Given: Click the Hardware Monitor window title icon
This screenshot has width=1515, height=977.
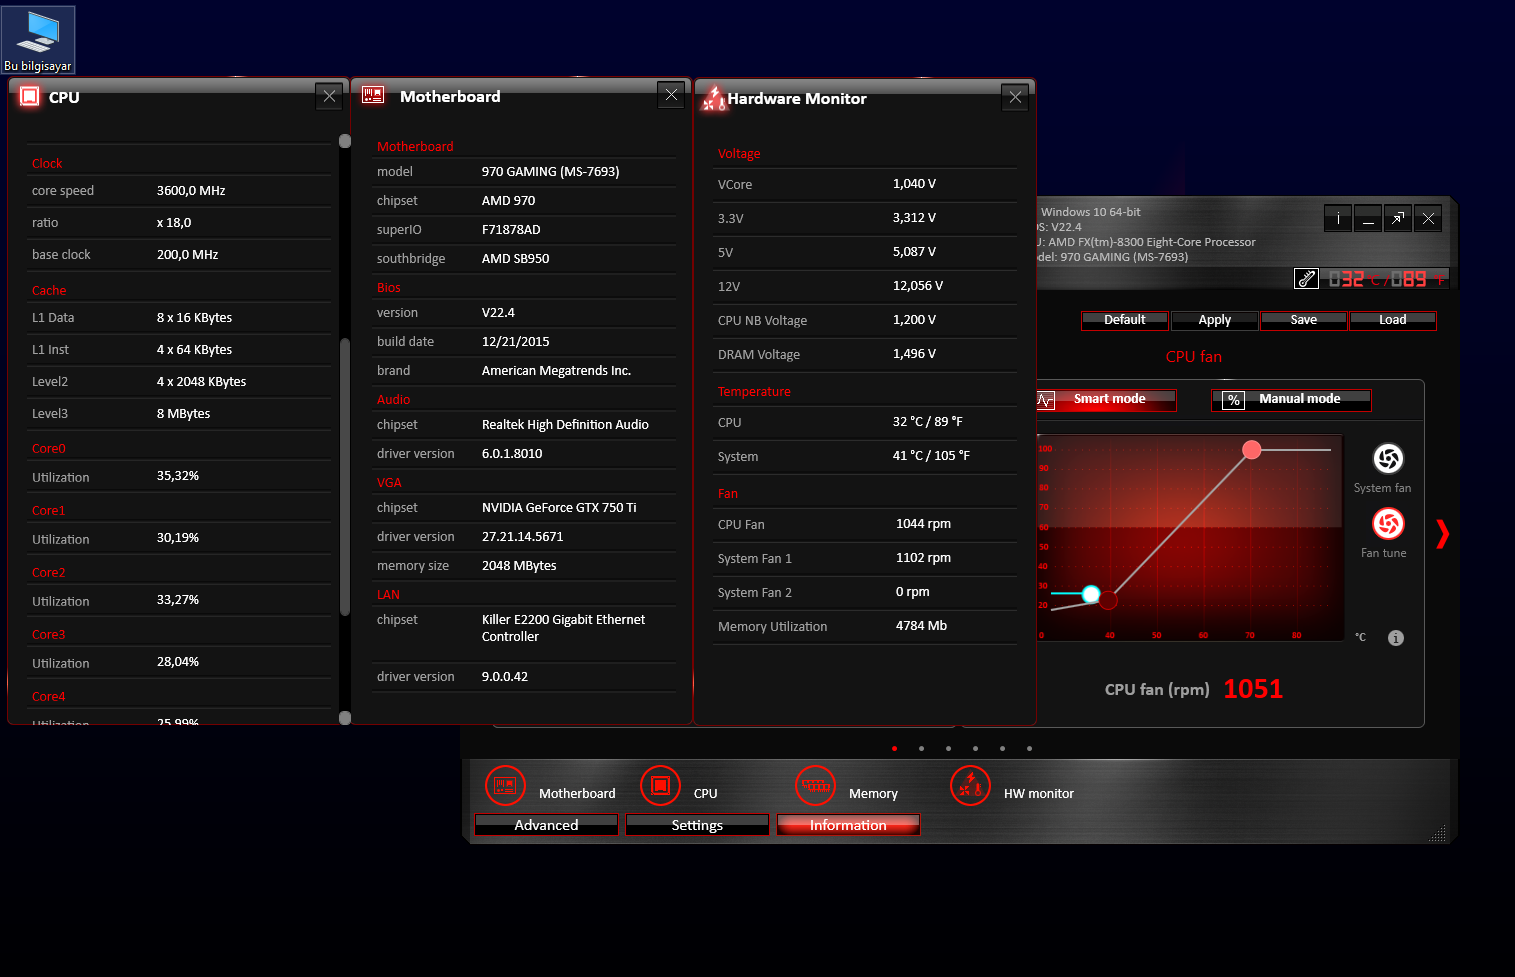Looking at the screenshot, I should click(713, 98).
